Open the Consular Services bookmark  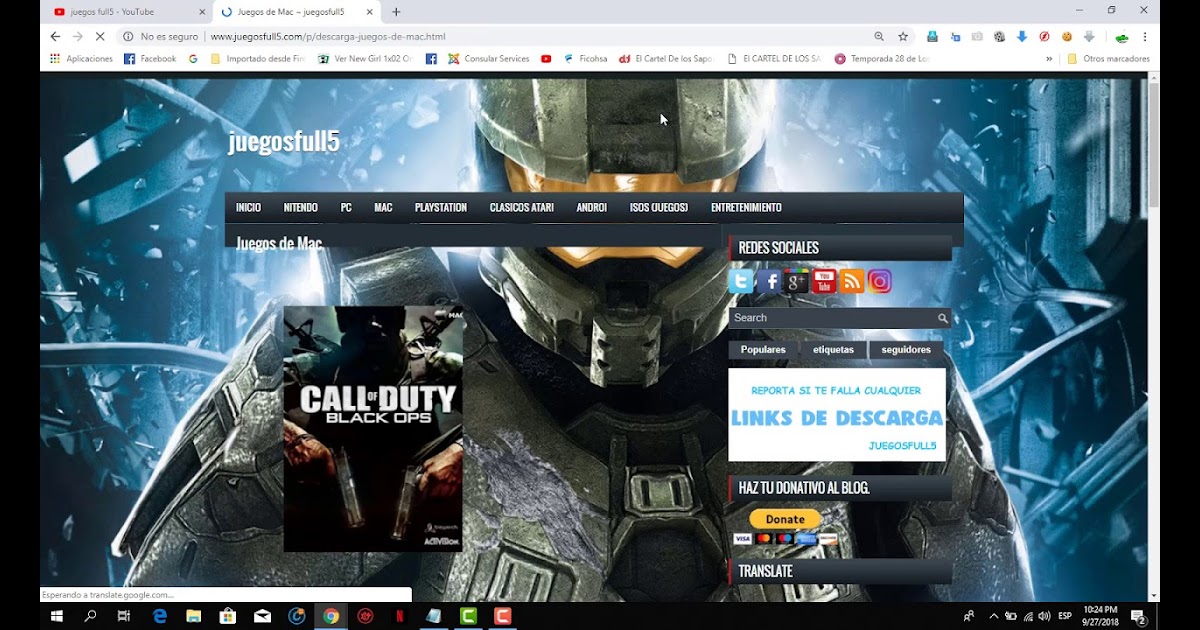click(x=487, y=59)
